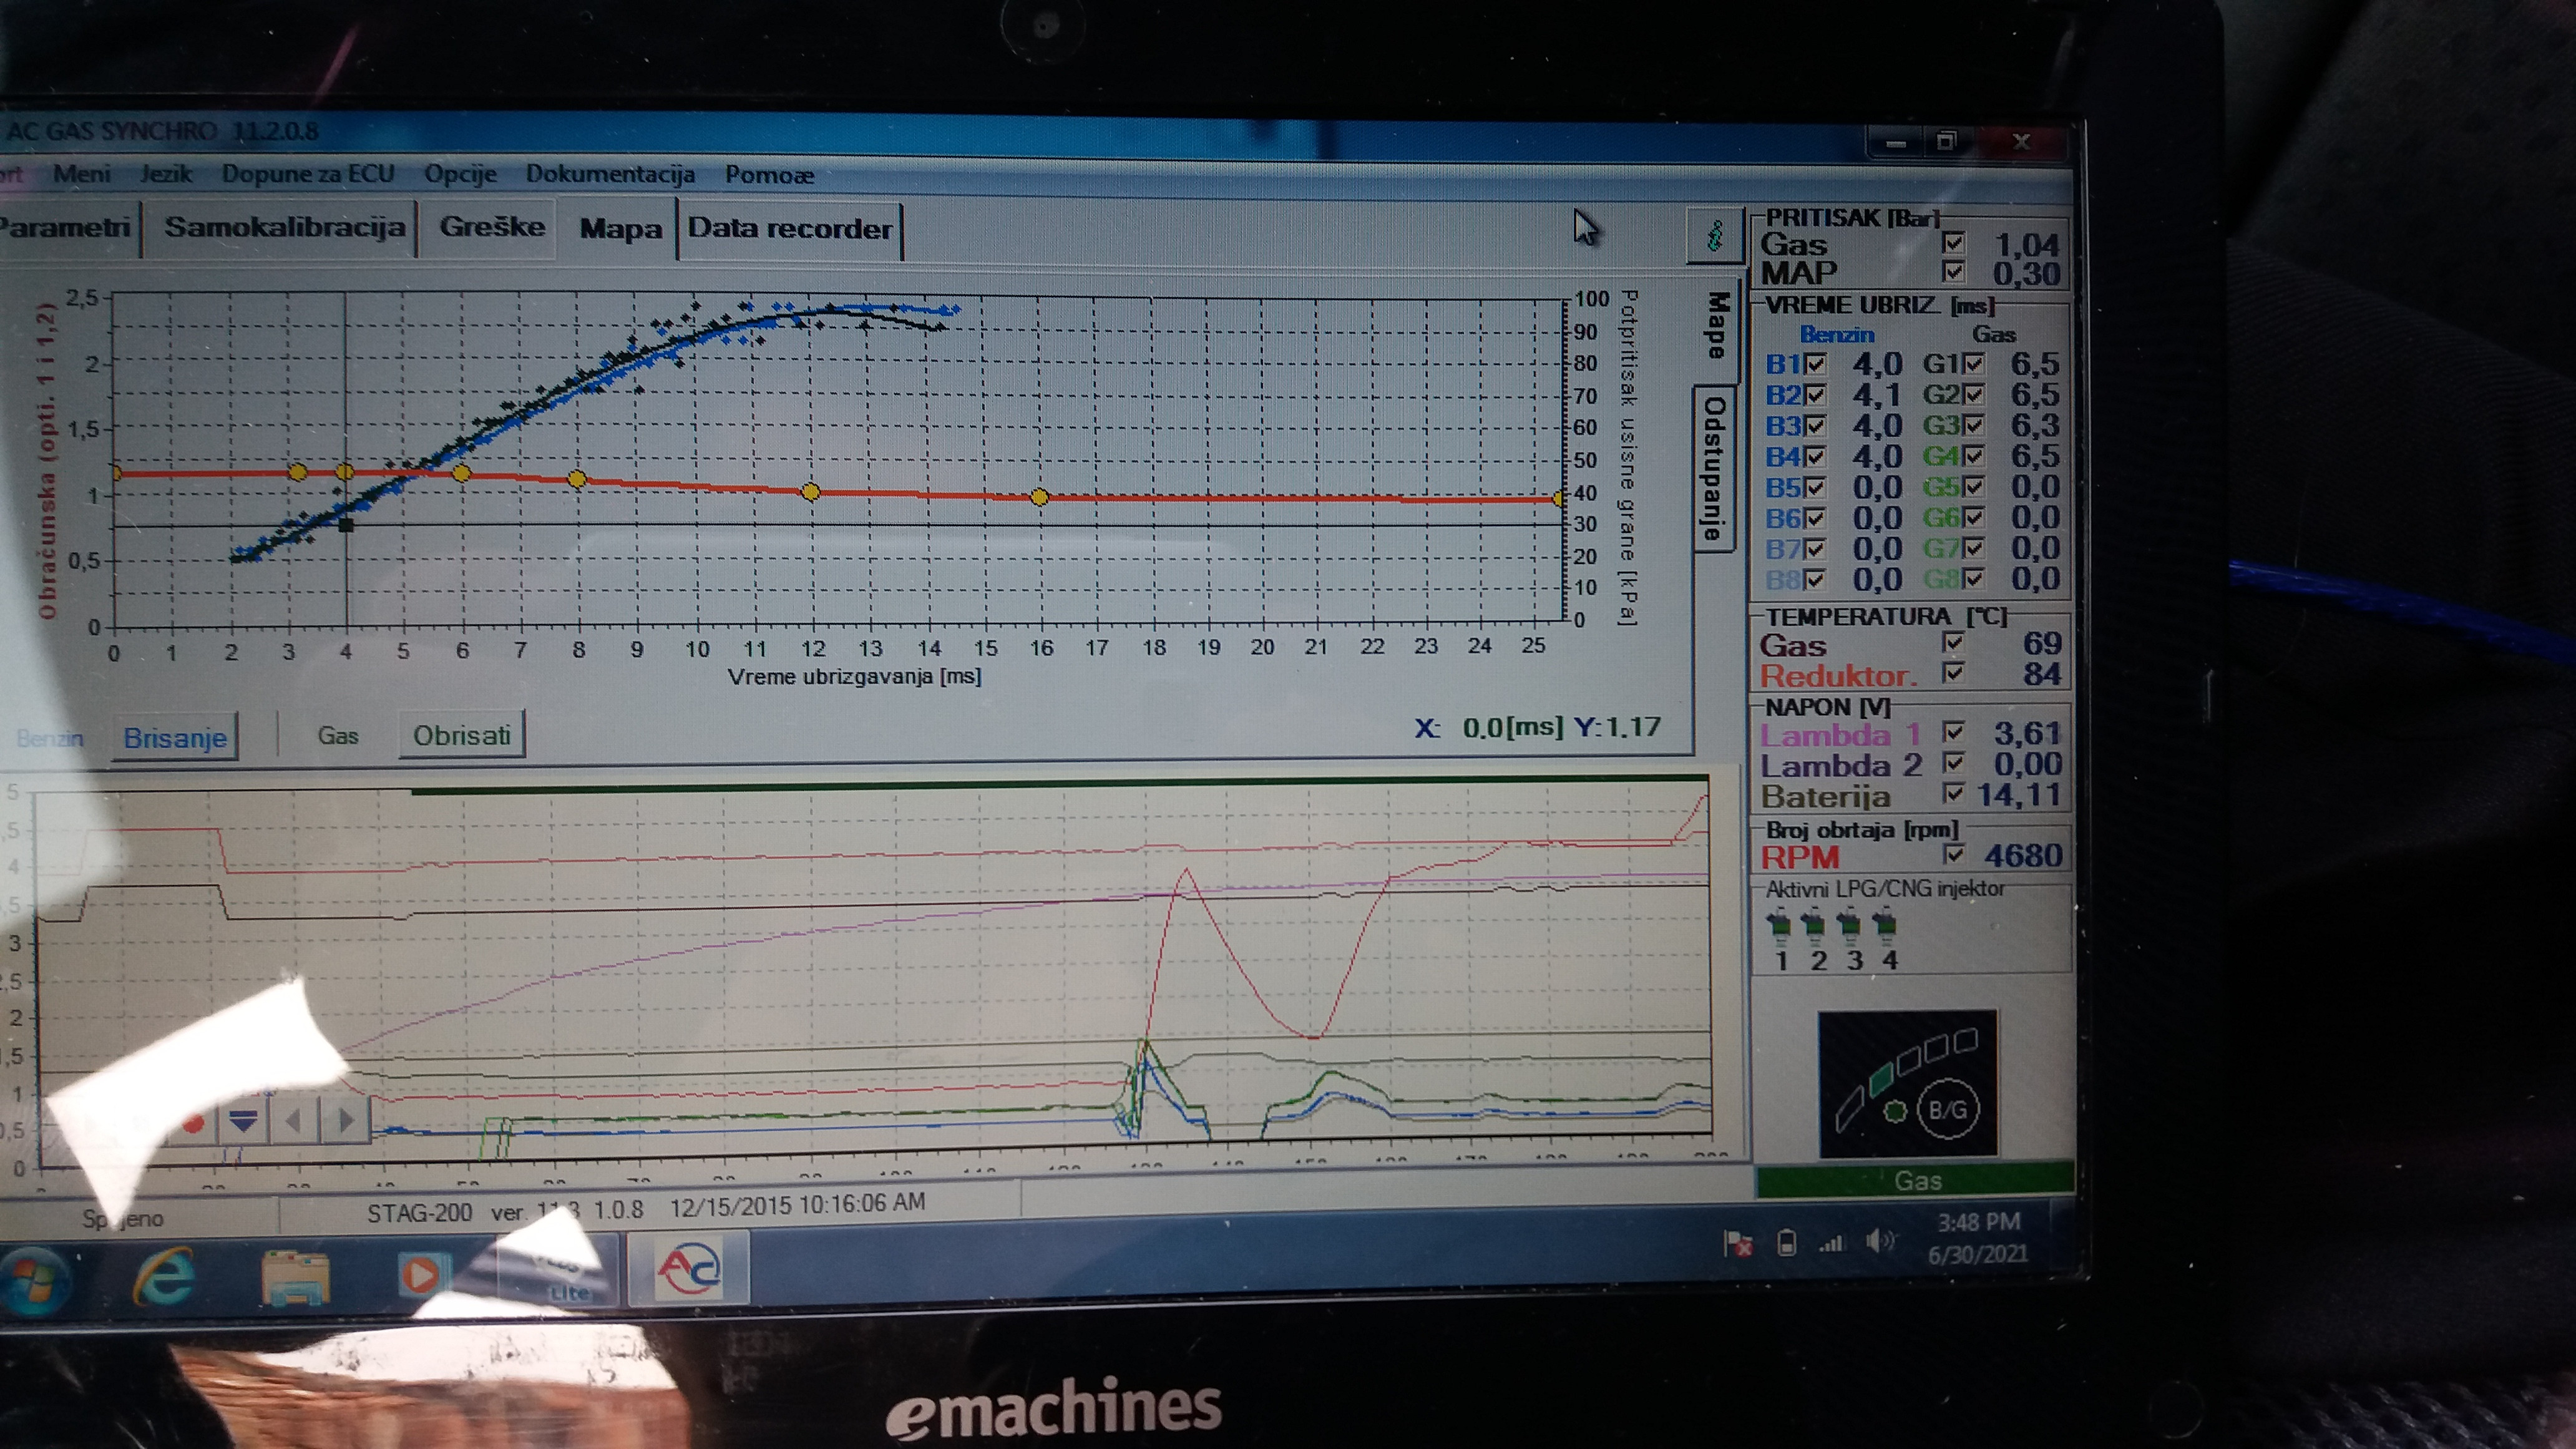2576x1449 pixels.
Task: Click the yellow multiplier point at 16 ms
Action: point(1039,496)
